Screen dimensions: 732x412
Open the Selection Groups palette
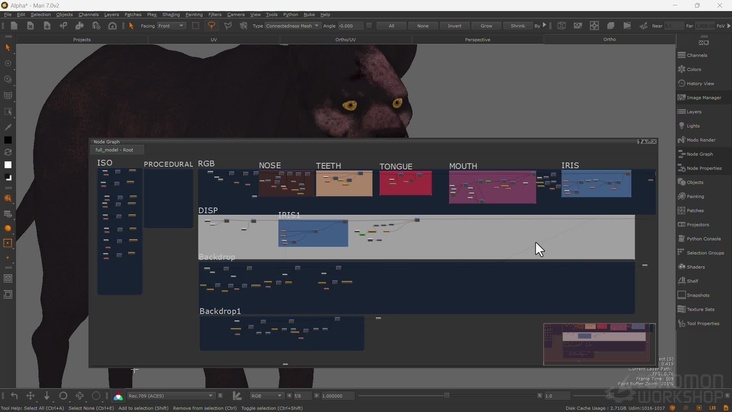[x=705, y=253]
